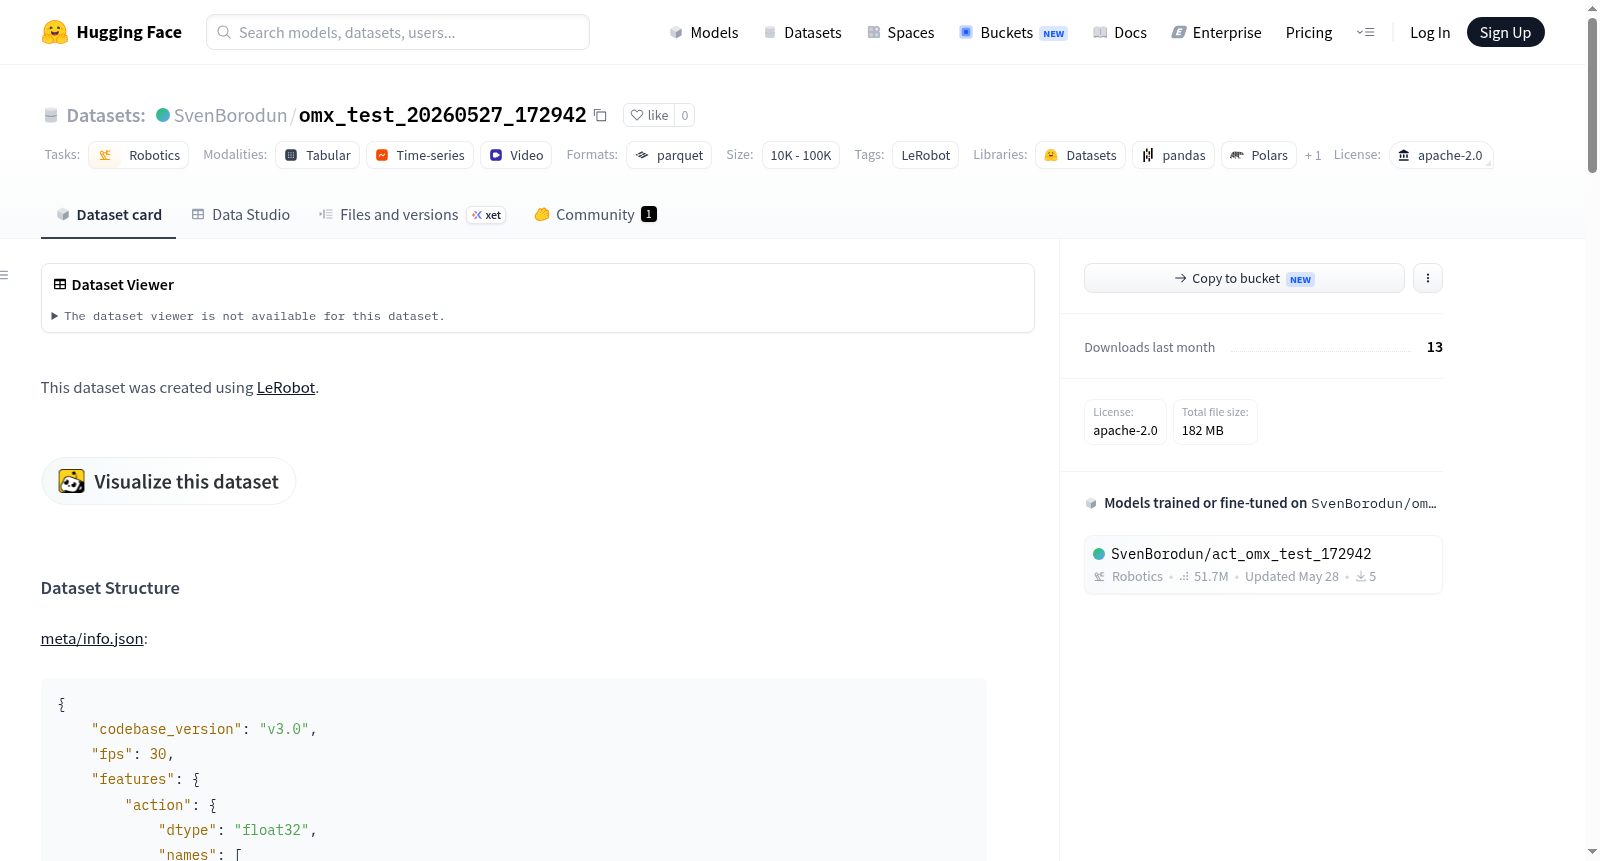Select the Dataset card tab
This screenshot has height=861, width=1600.
[x=108, y=215]
